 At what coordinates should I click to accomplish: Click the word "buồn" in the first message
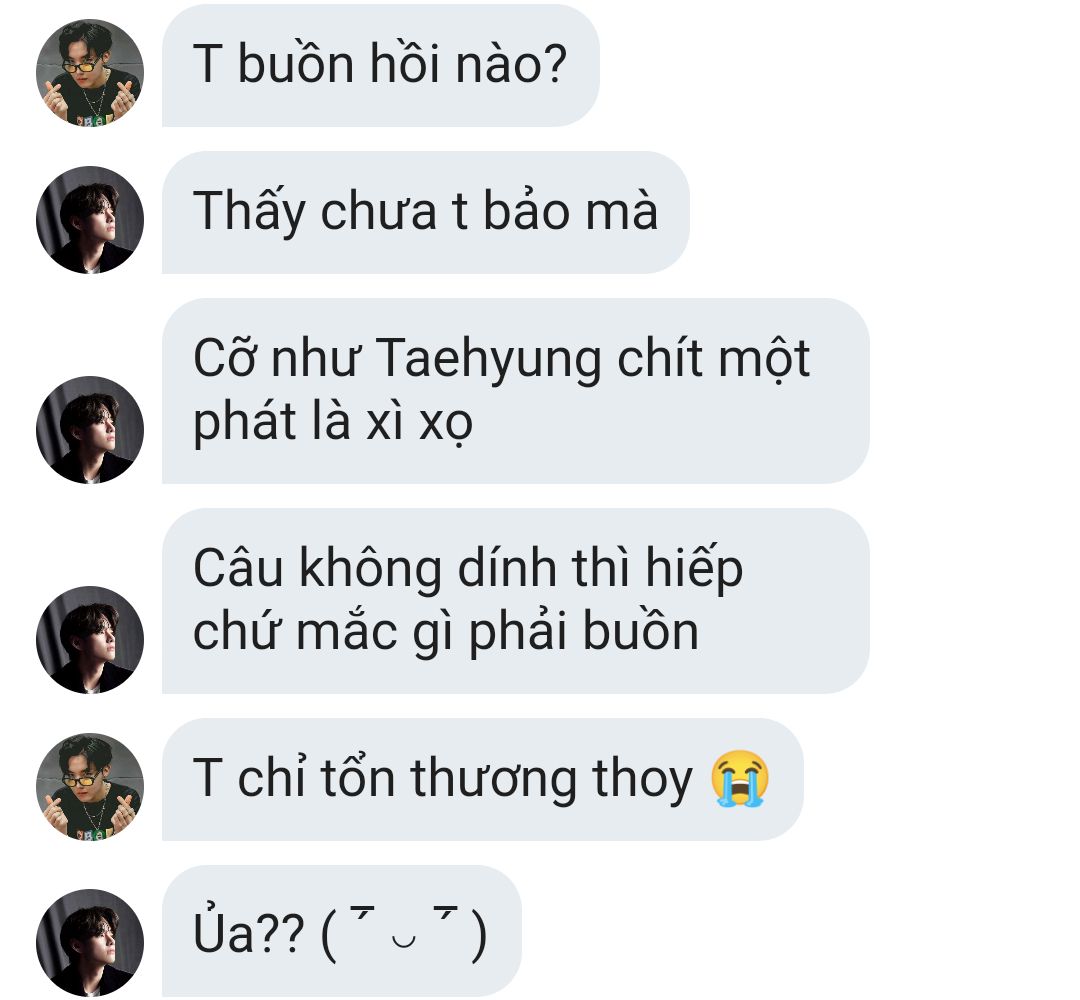pos(295,63)
